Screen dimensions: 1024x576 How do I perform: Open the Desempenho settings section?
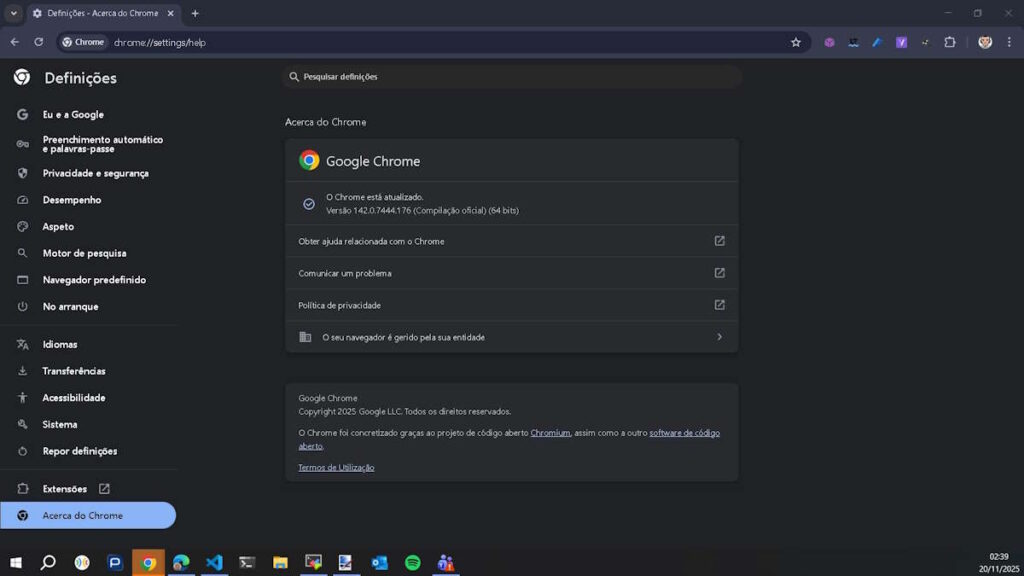coord(70,199)
